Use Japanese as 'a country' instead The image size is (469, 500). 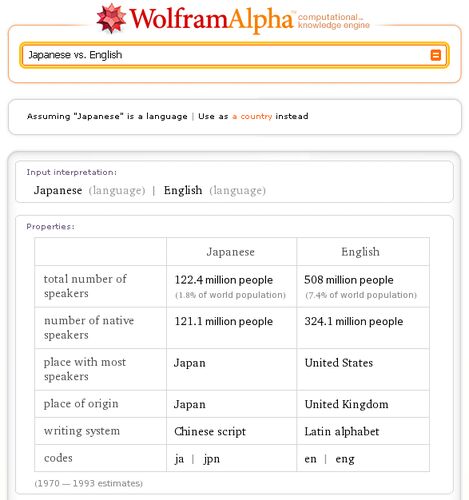(252, 116)
